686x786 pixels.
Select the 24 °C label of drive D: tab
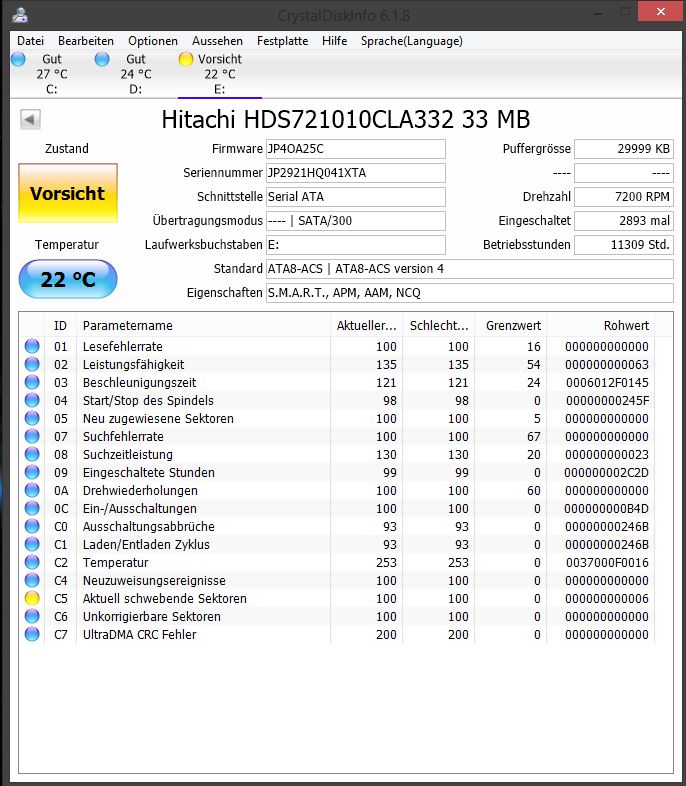(x=135, y=74)
